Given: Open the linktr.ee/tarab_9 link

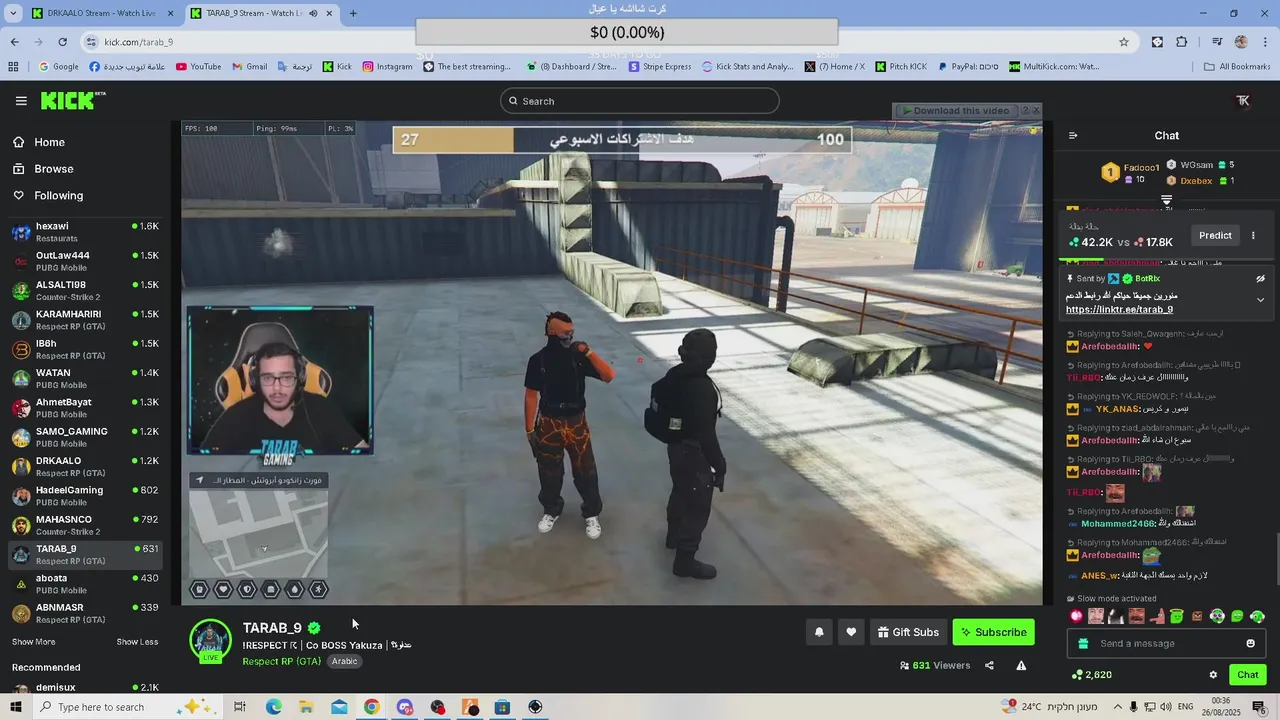Looking at the screenshot, I should (1119, 310).
